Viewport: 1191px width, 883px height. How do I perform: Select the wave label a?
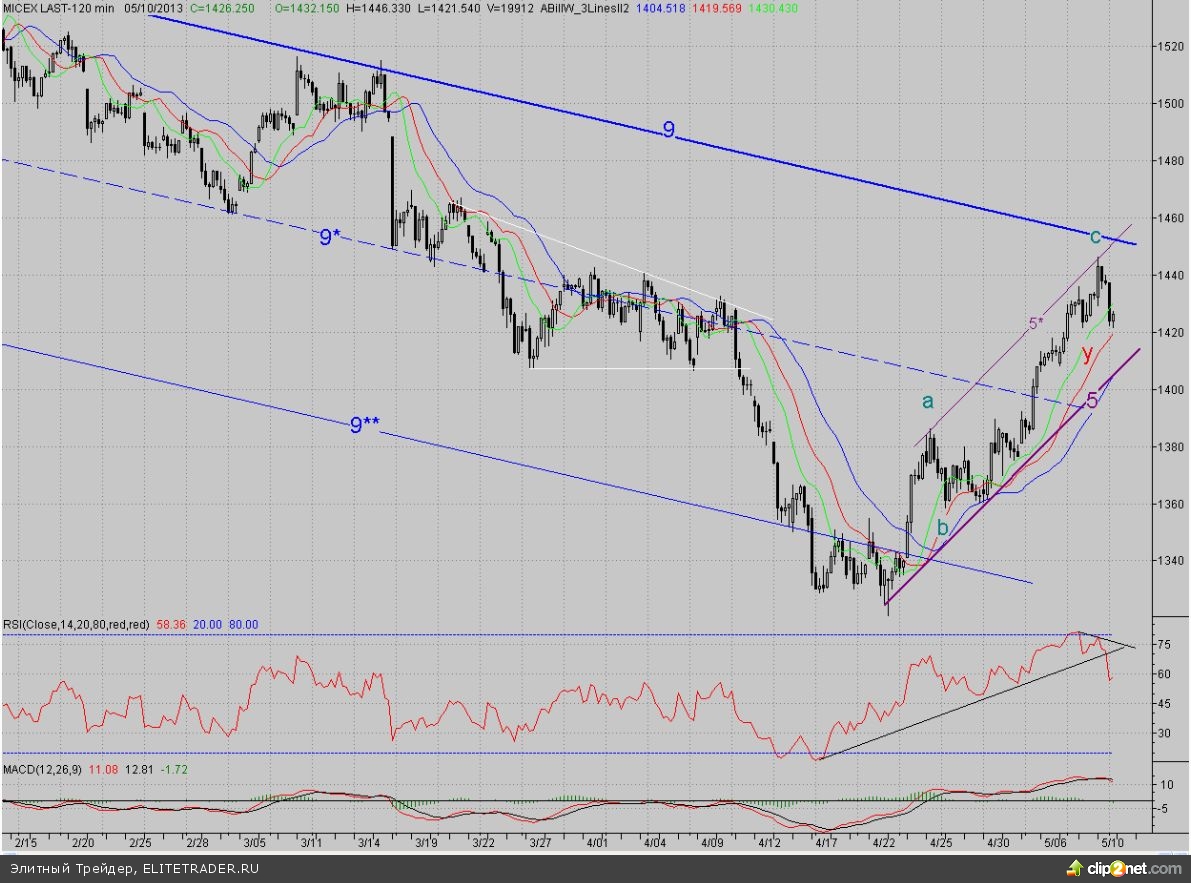coord(927,401)
